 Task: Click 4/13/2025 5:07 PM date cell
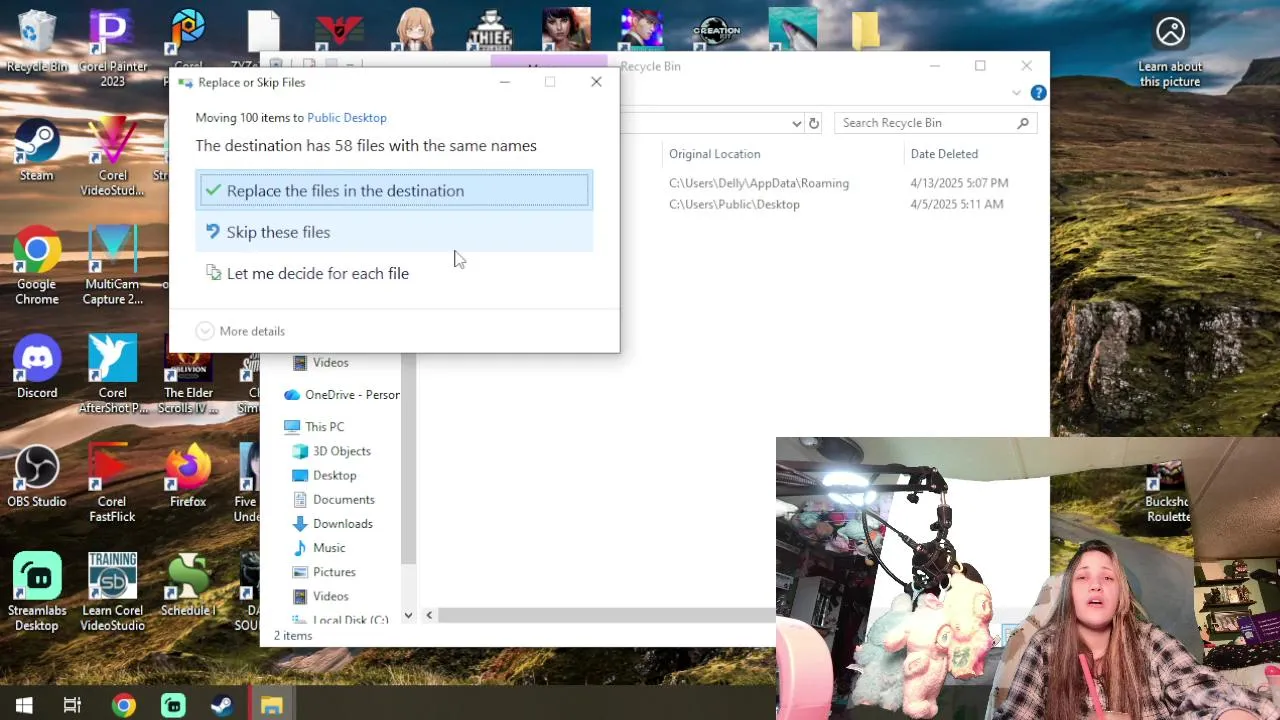click(x=959, y=183)
